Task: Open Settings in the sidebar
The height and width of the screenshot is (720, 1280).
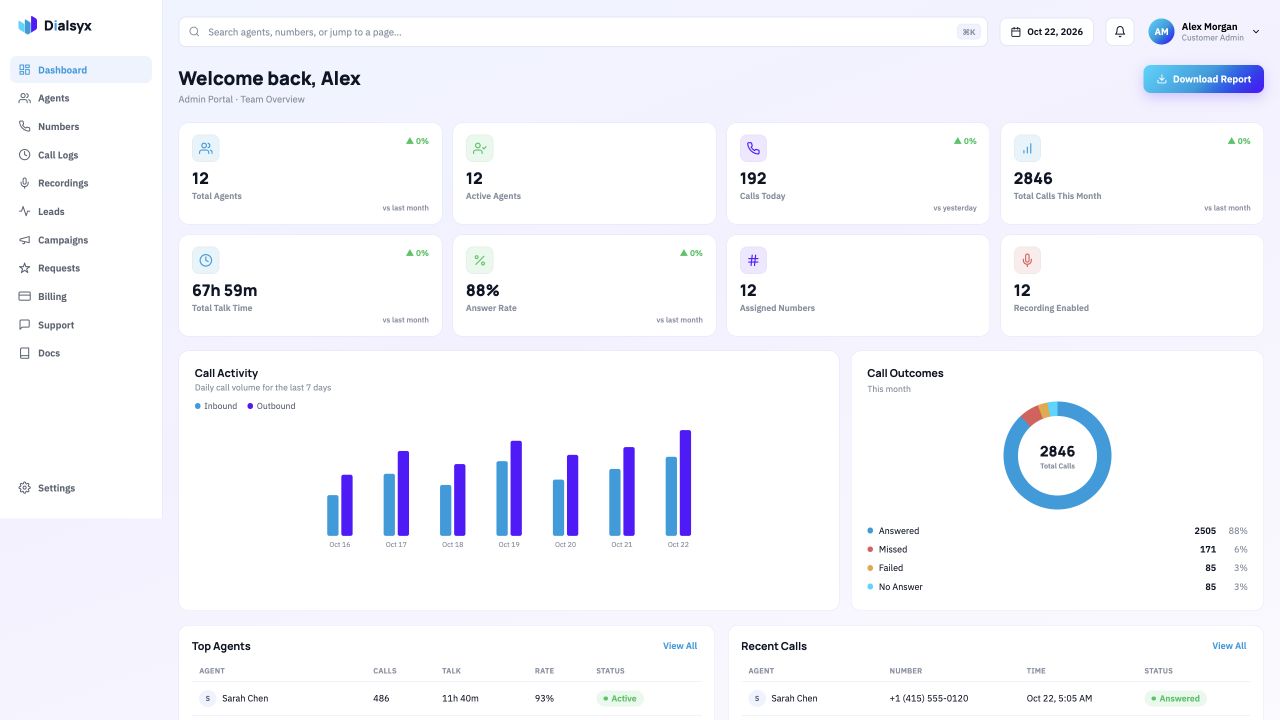Action: tap(81, 488)
